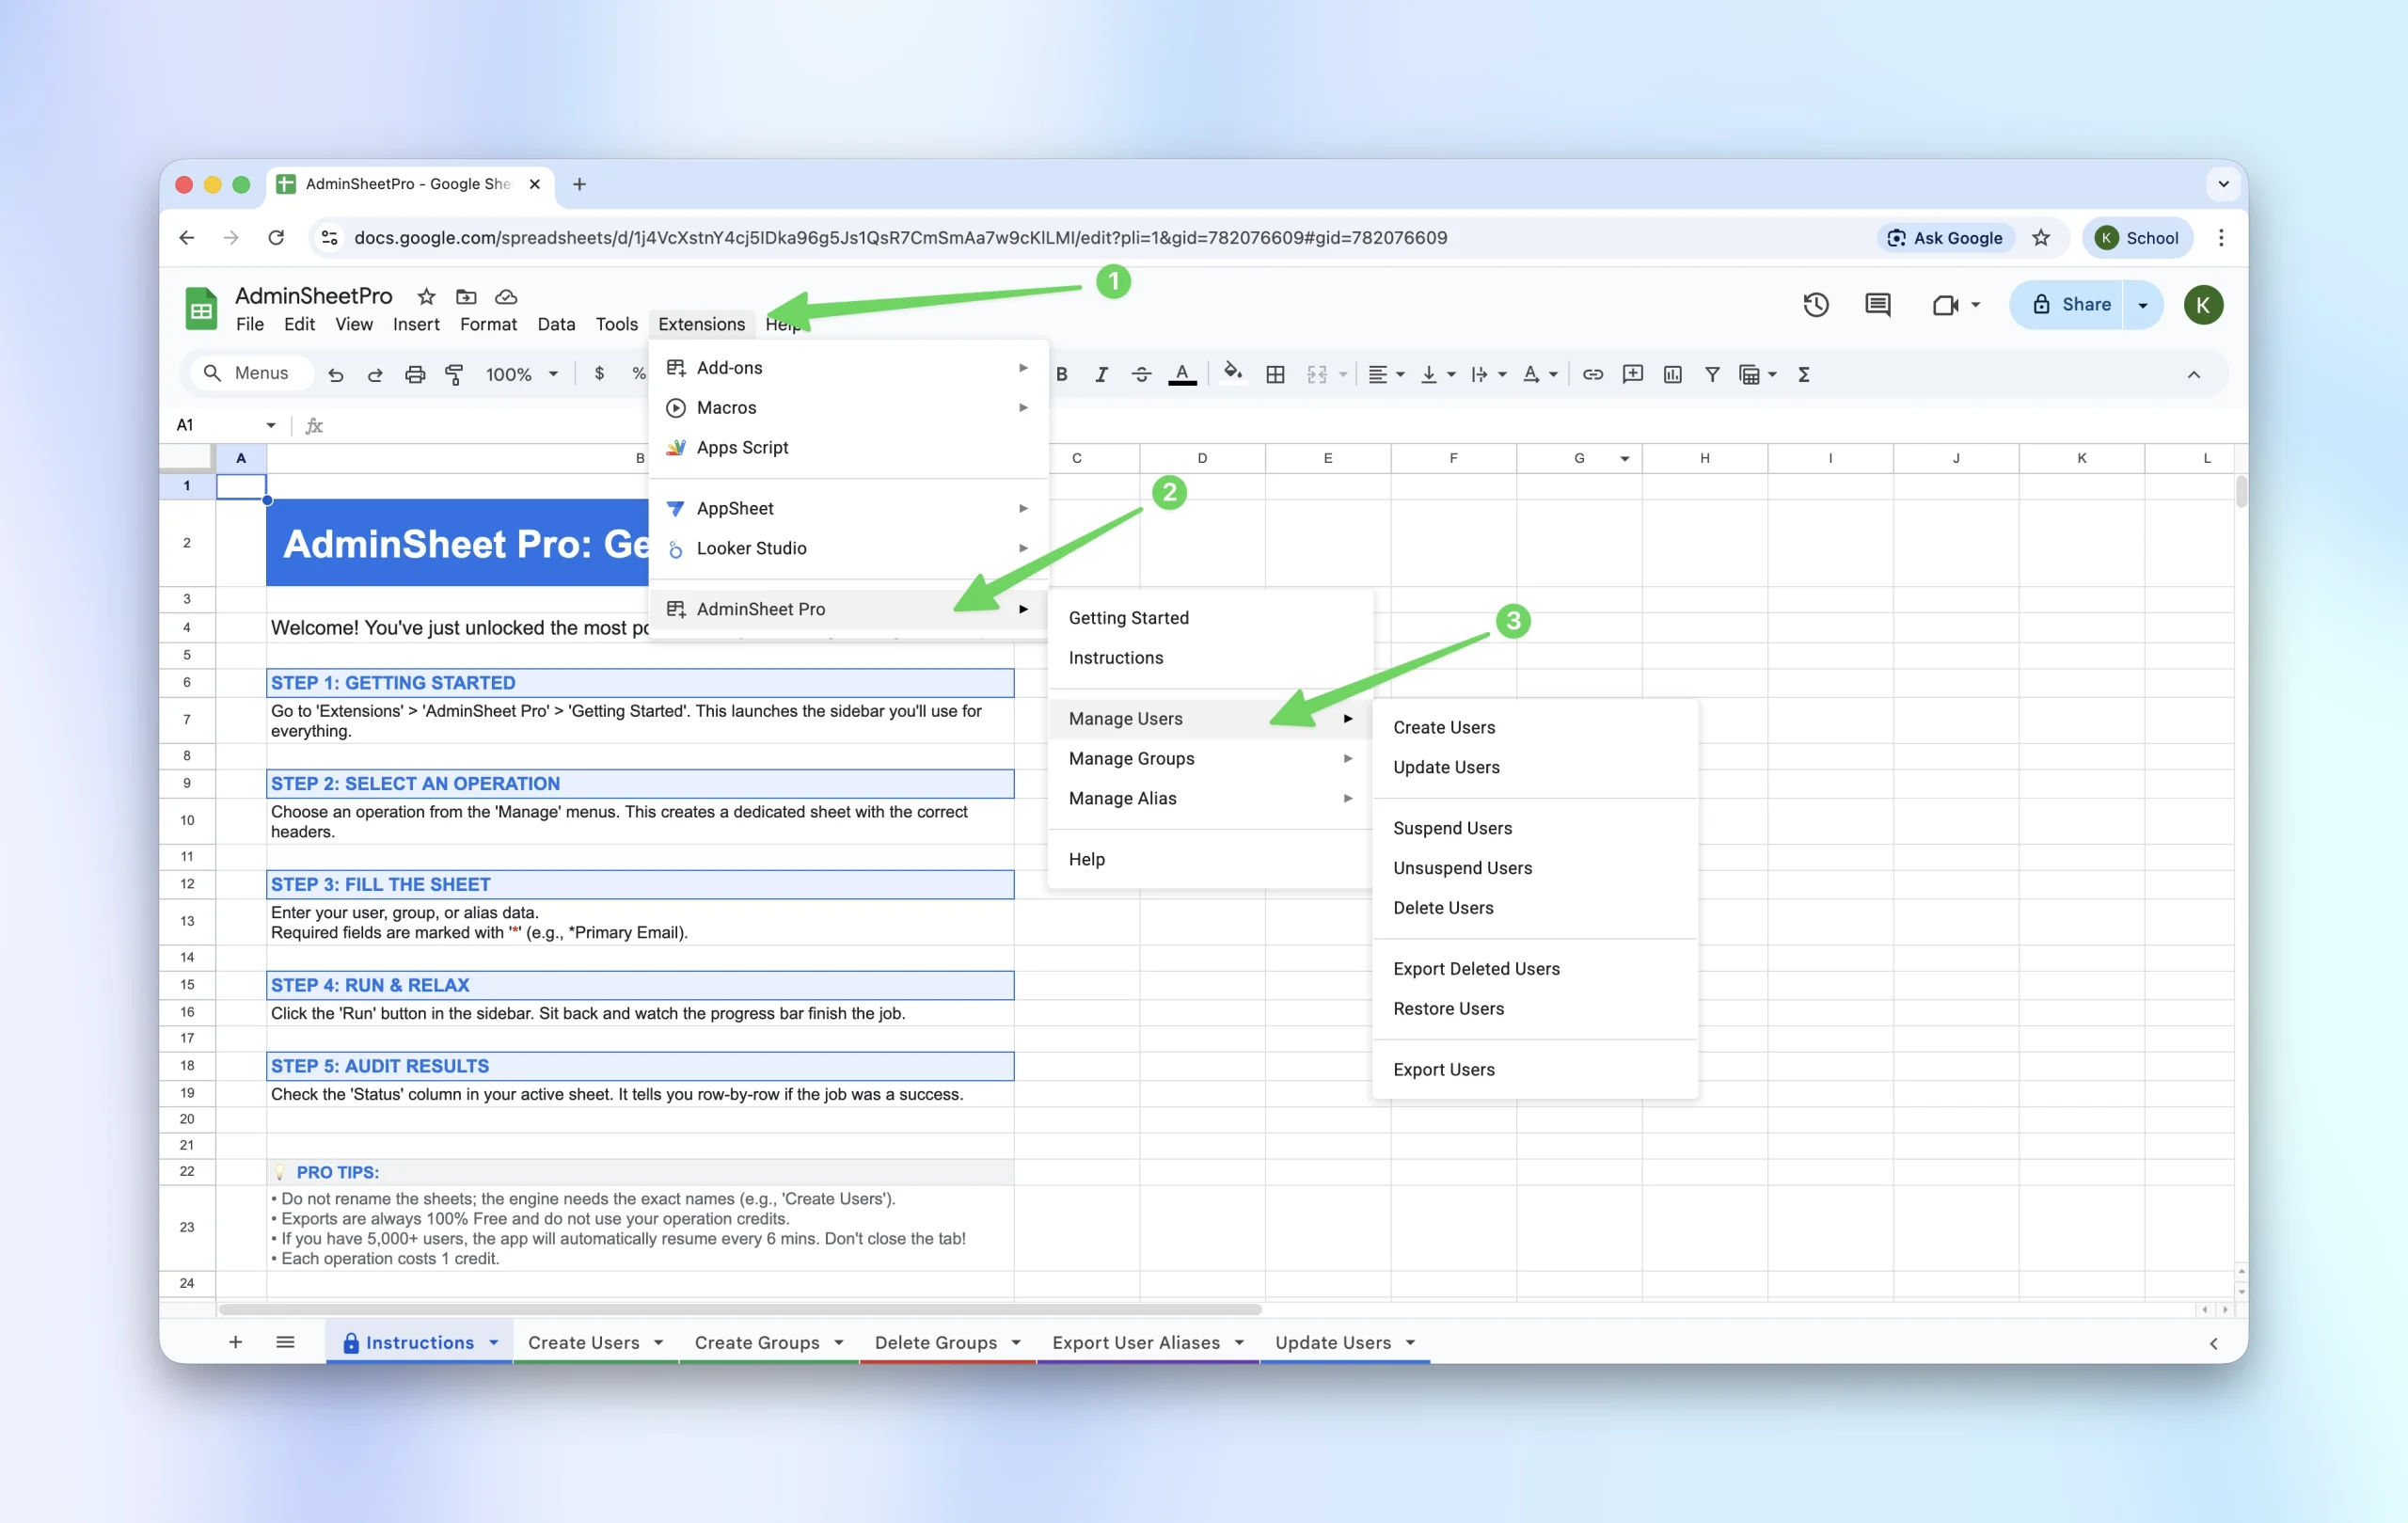
Task: Open the comments panel icon
Action: (x=1877, y=305)
